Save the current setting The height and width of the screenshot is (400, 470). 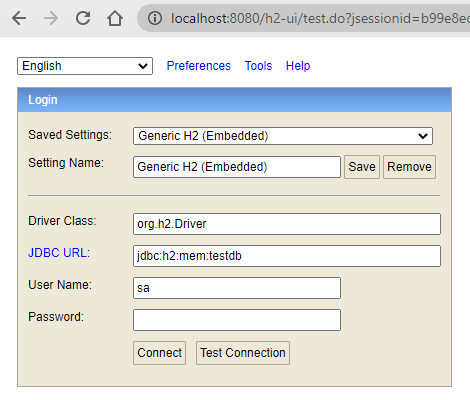click(362, 167)
